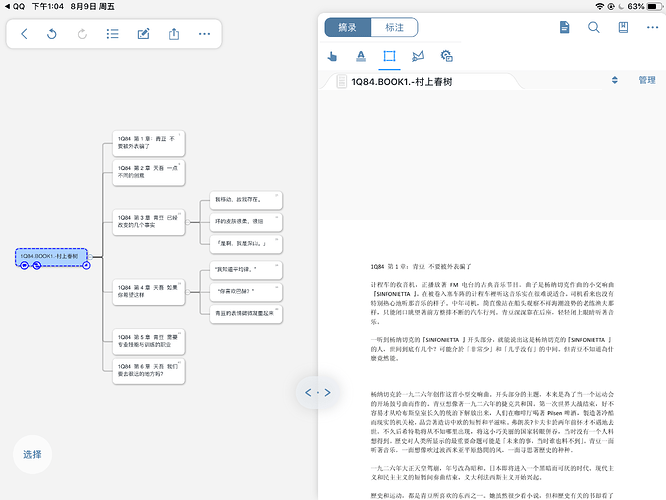Select the 1Q84 第4章 node

click(149, 292)
